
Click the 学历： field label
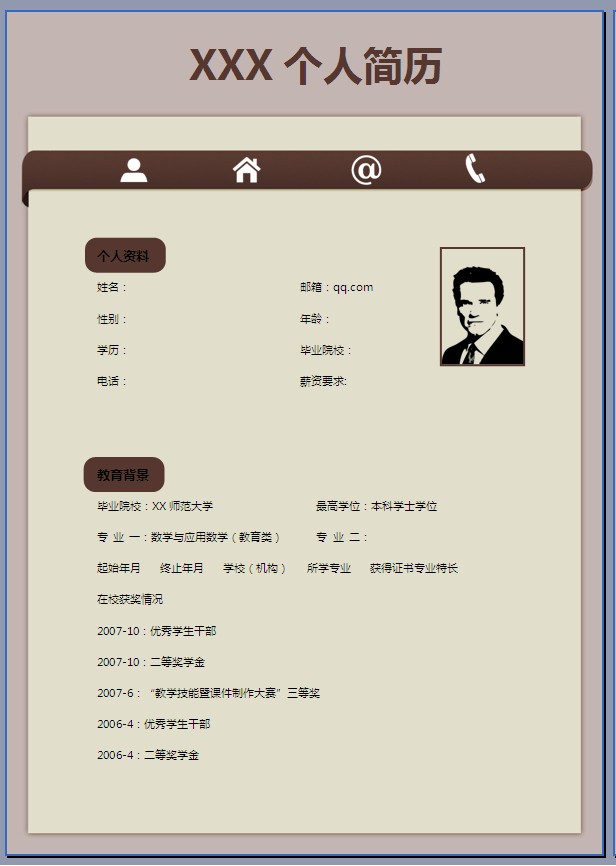point(112,350)
